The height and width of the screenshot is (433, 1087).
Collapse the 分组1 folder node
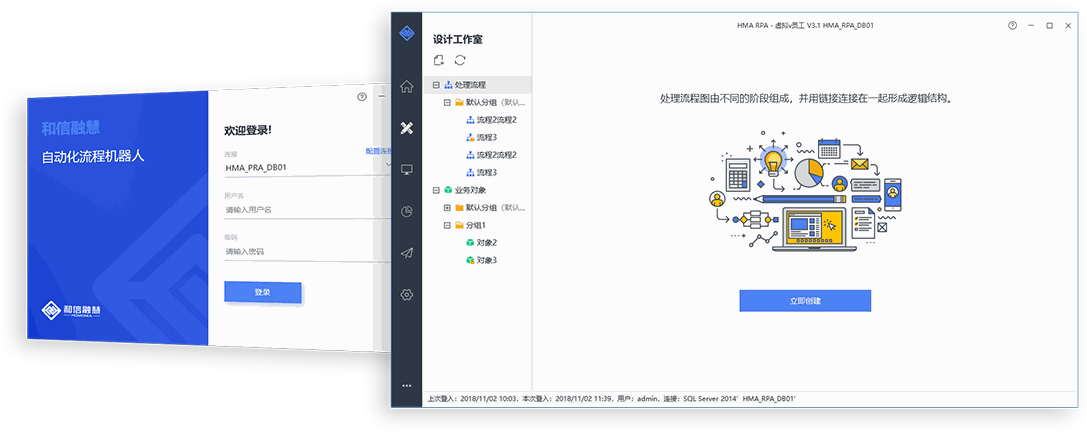pos(447,225)
